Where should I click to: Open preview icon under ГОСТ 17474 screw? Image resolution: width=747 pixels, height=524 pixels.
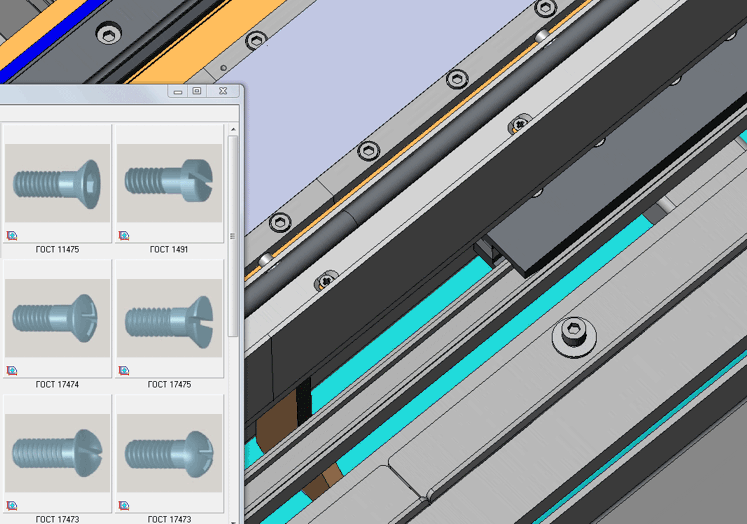(12, 371)
